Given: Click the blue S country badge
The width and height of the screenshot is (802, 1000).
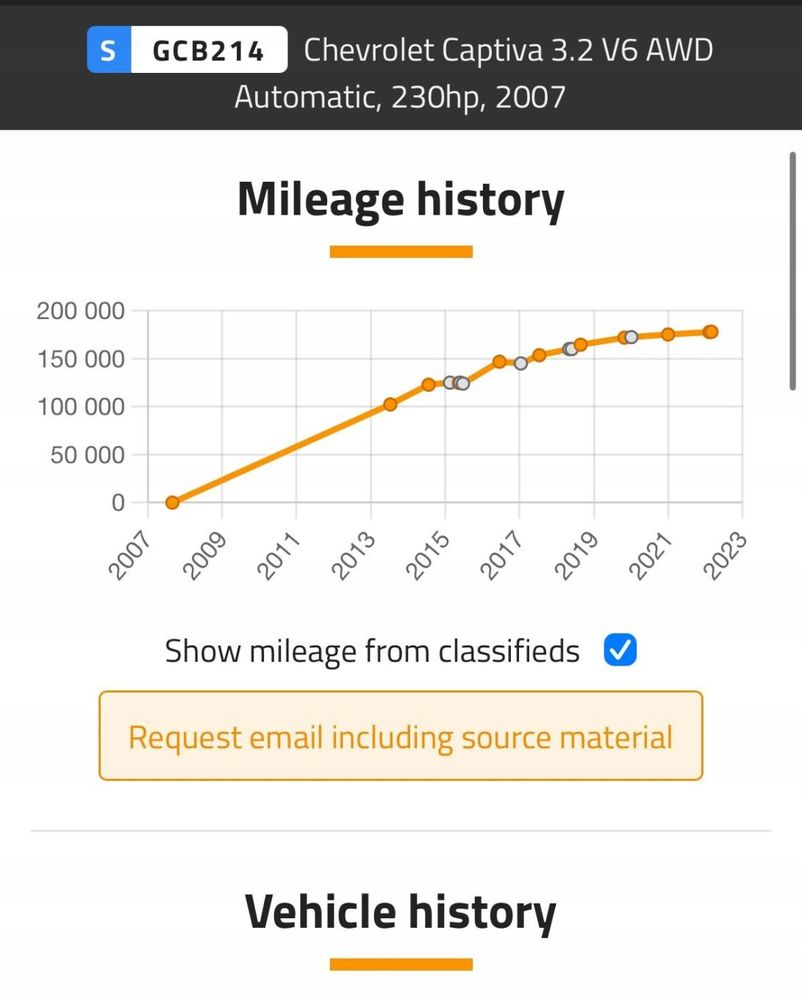Looking at the screenshot, I should (108, 52).
